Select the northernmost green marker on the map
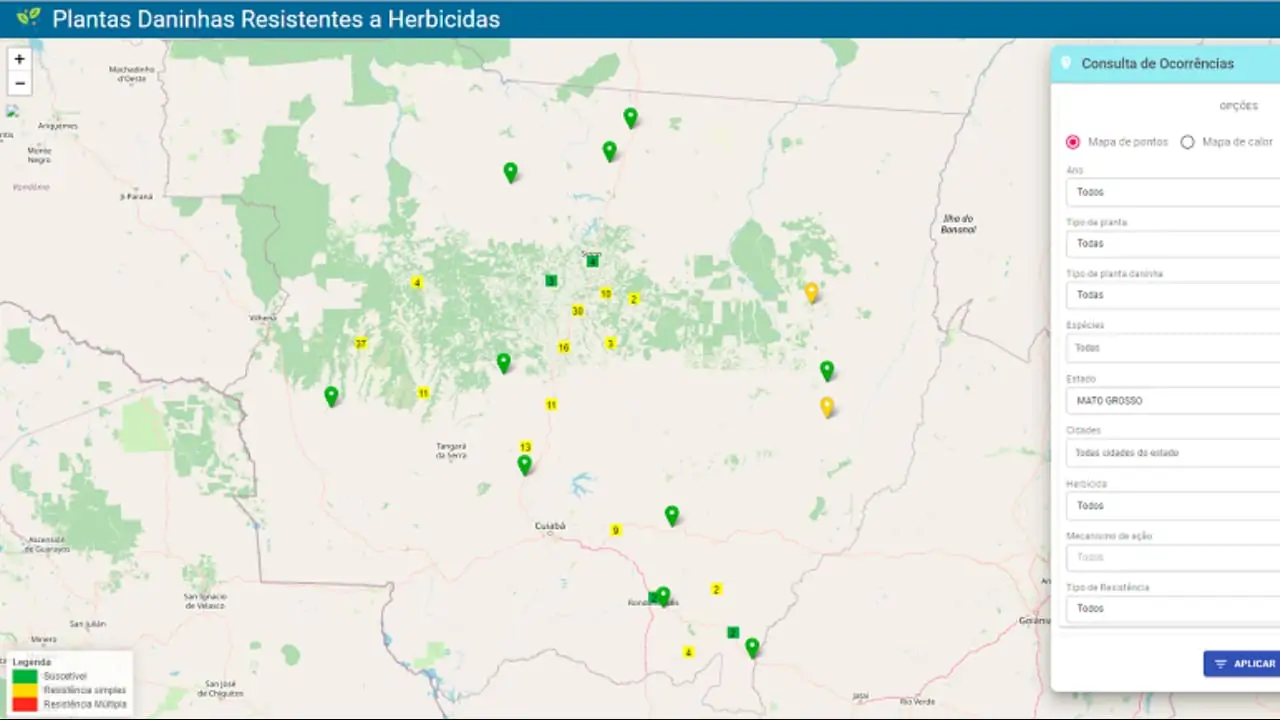The height and width of the screenshot is (720, 1280). 630,117
